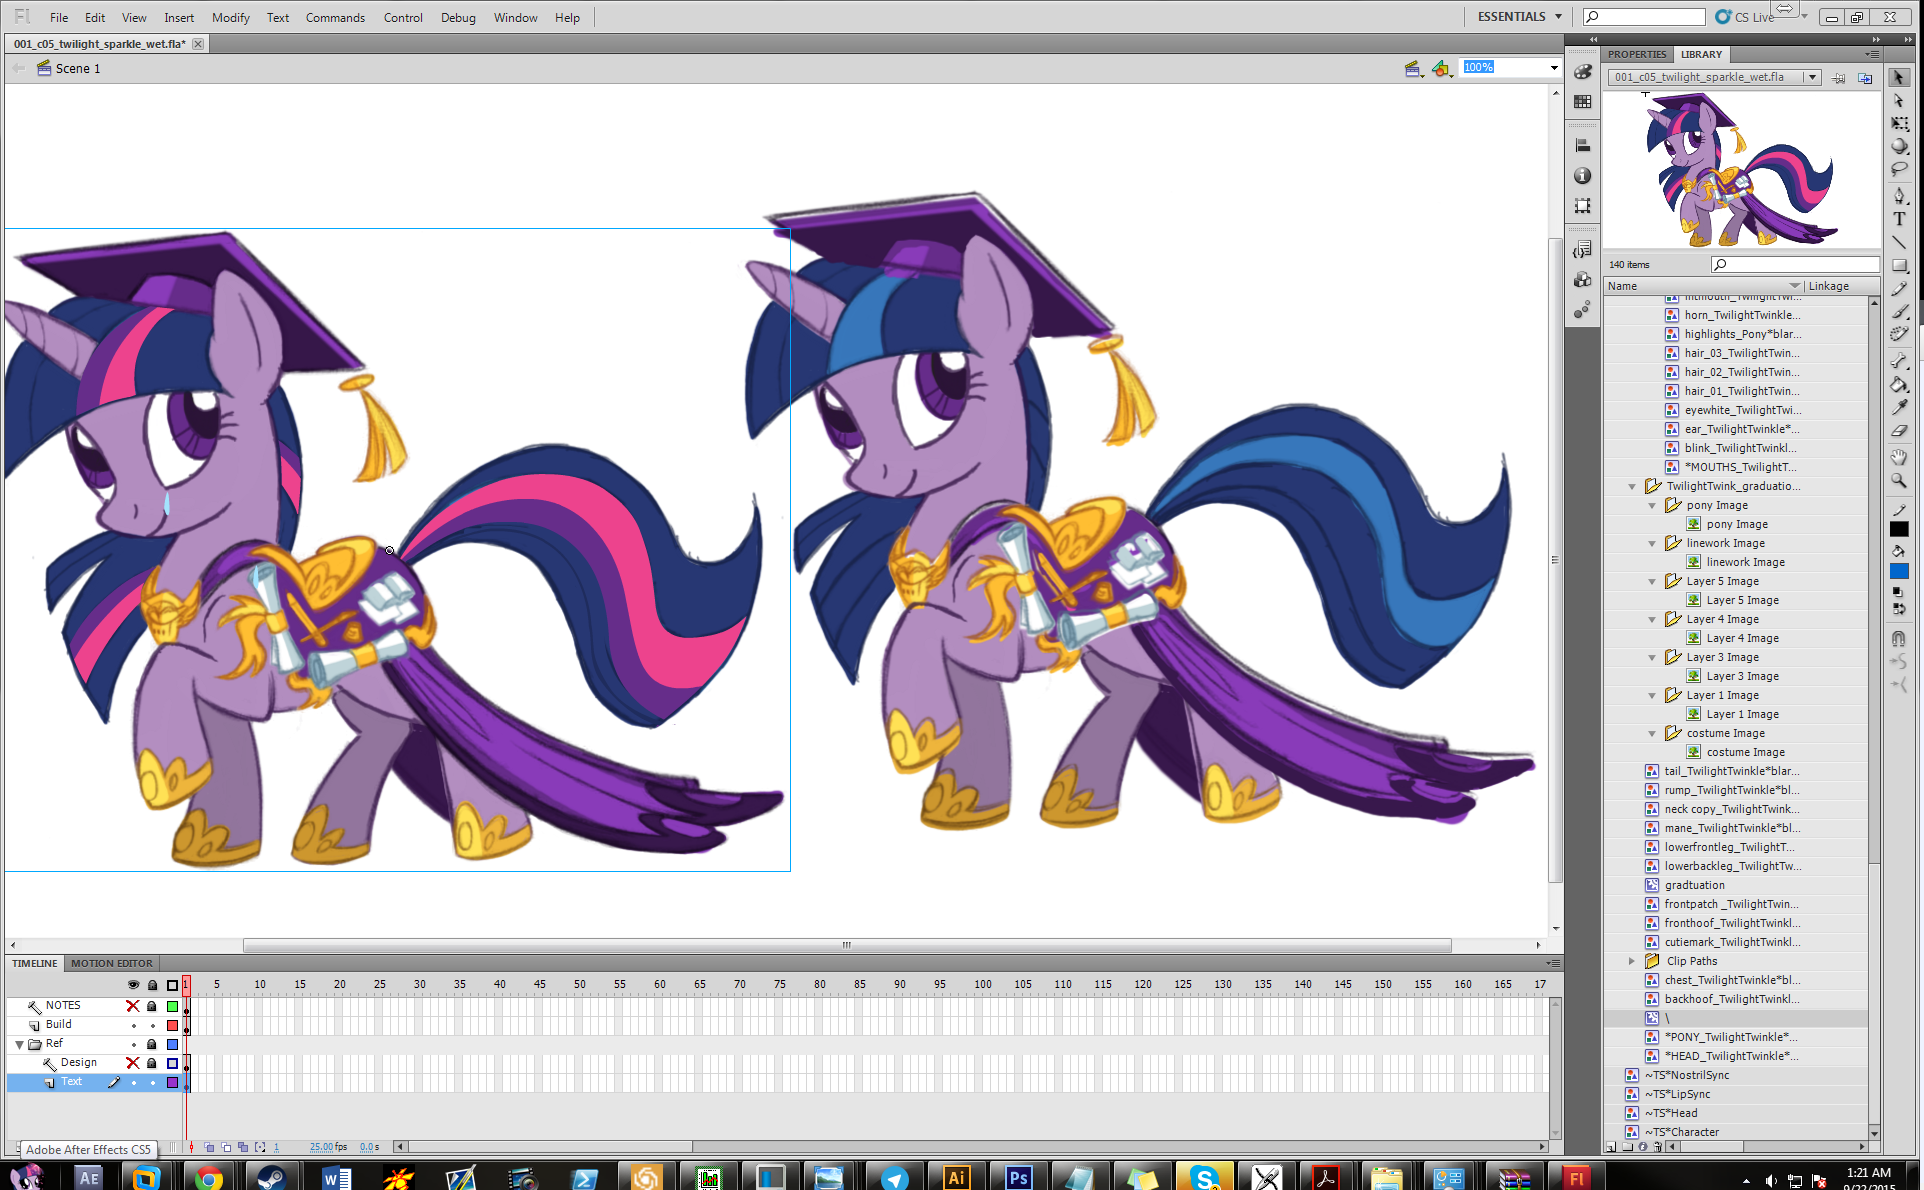This screenshot has height=1190, width=1924.
Task: Select the Lasso tool
Action: tap(1899, 170)
